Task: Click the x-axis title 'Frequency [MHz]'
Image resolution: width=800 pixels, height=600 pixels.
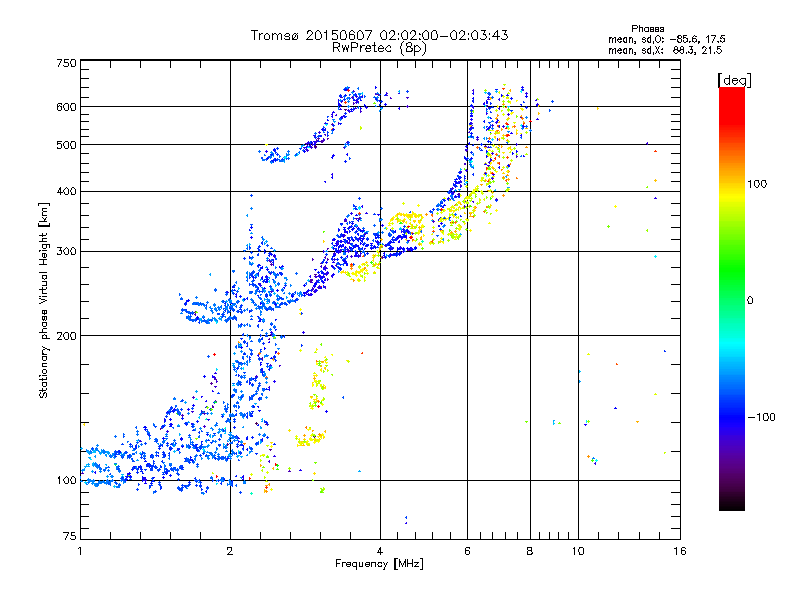Action: 379,564
